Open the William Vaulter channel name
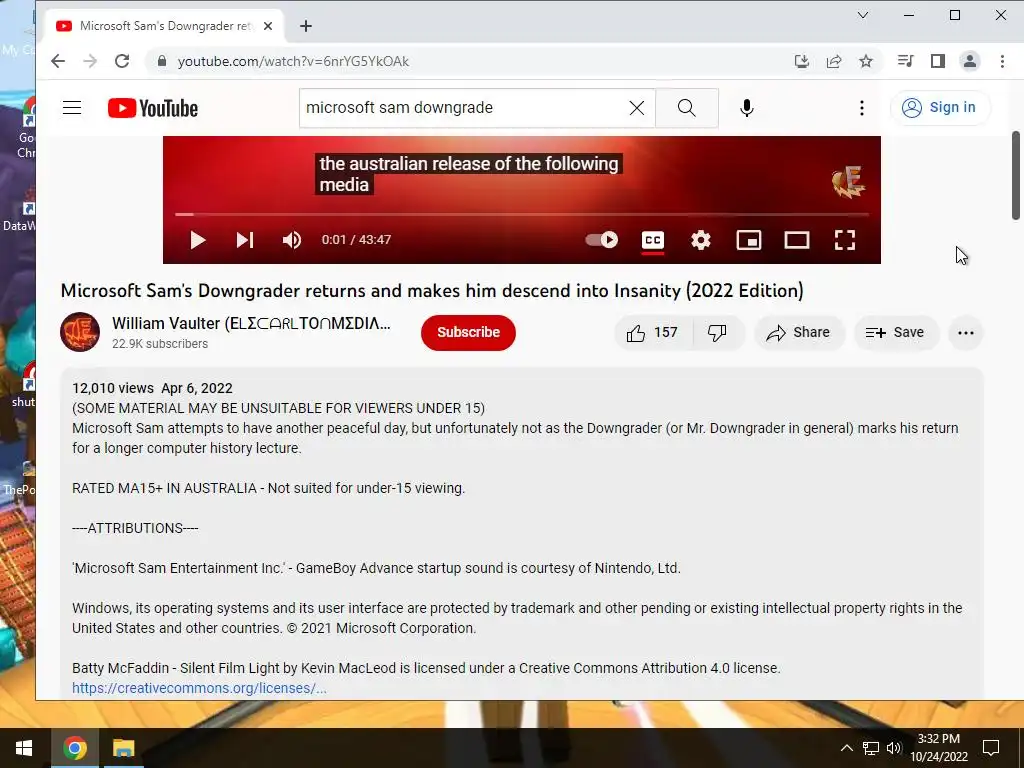Image resolution: width=1024 pixels, height=768 pixels. click(x=251, y=323)
